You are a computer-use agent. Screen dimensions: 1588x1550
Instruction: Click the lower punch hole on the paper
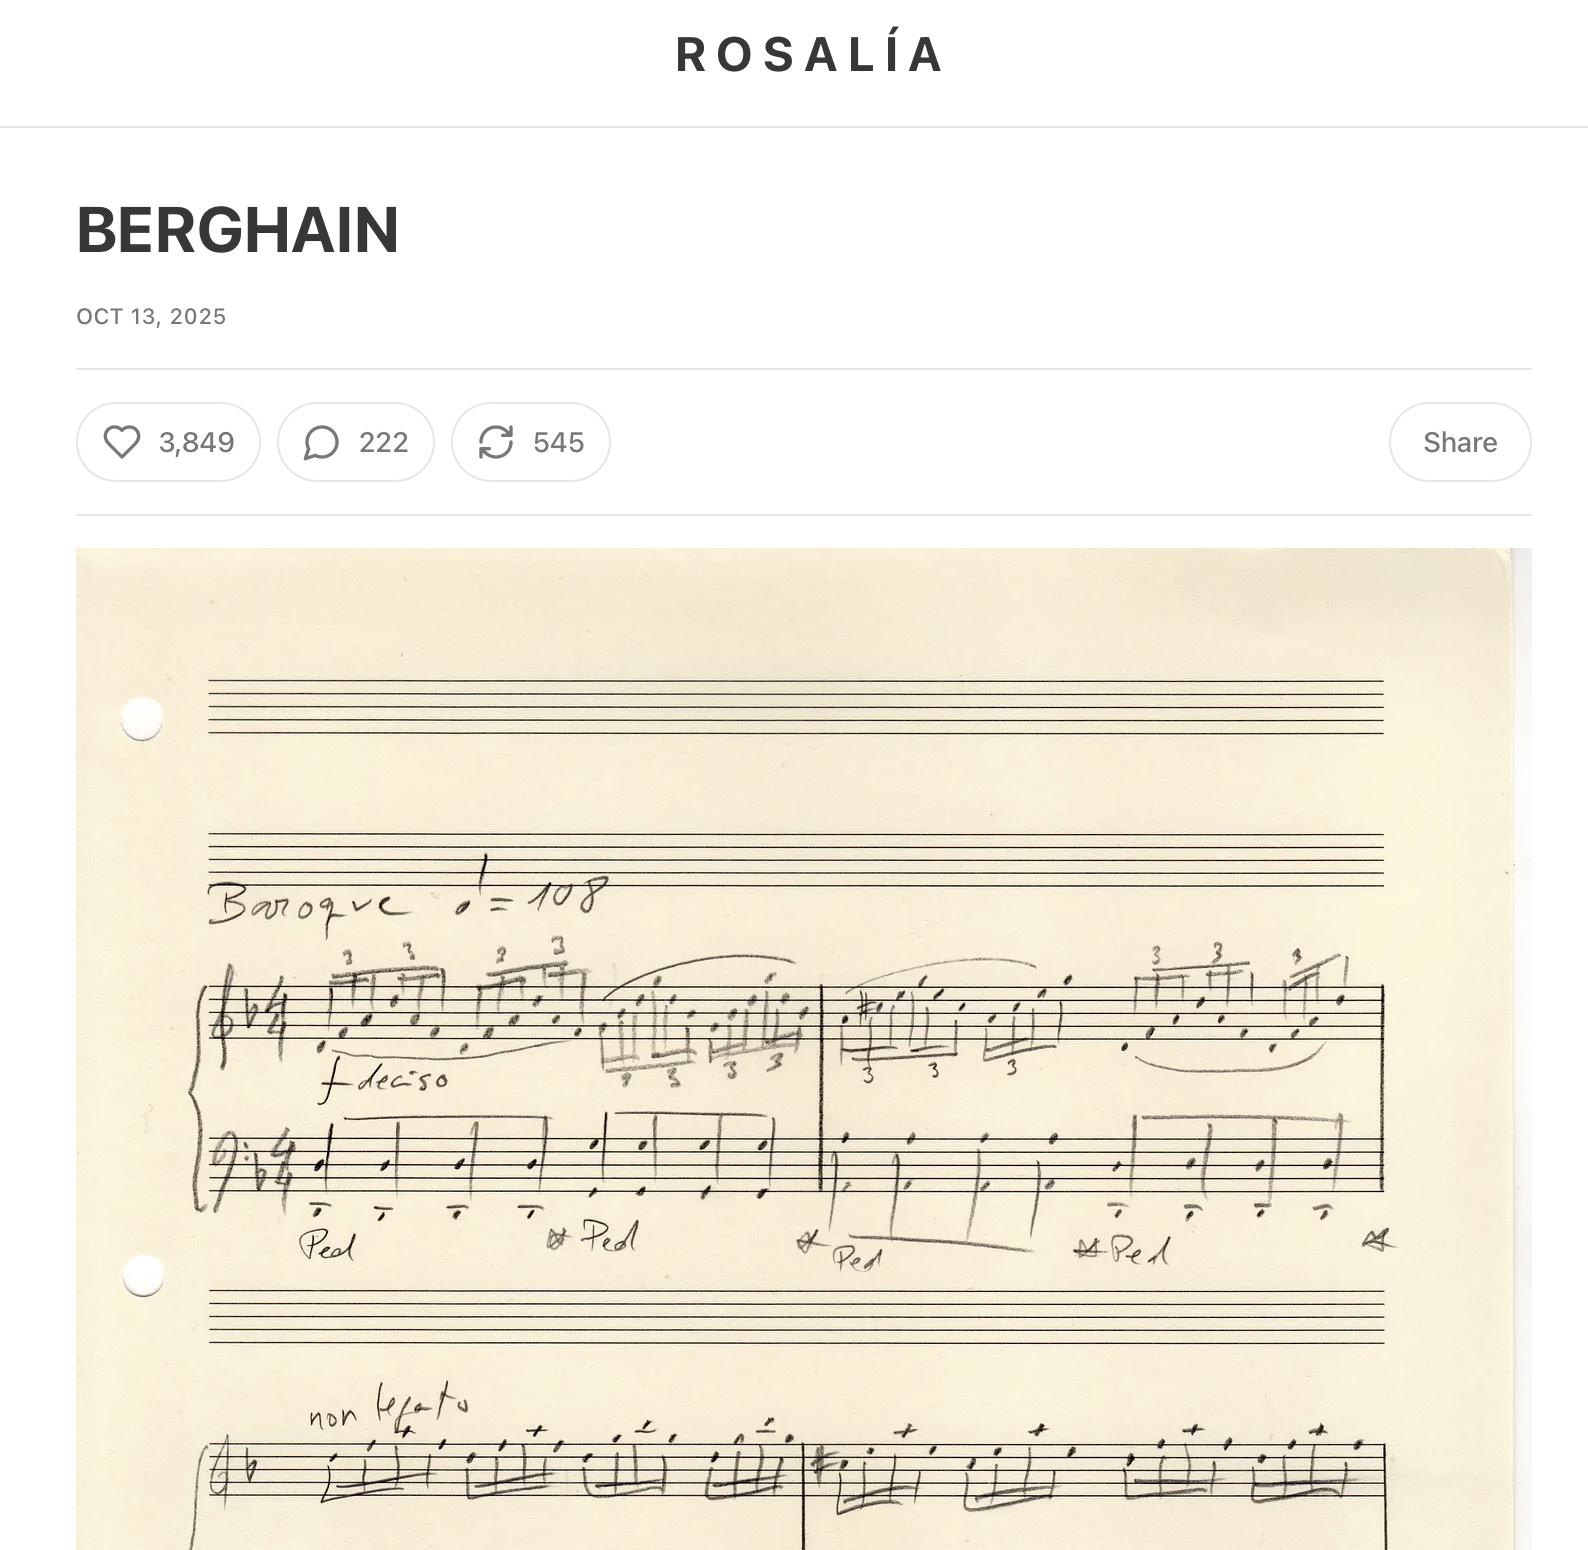pyautogui.click(x=143, y=1276)
